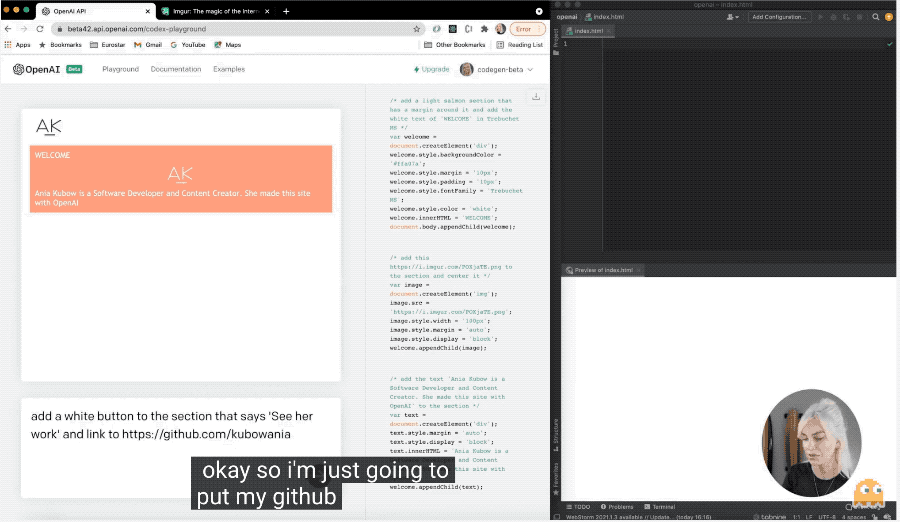Click the light salmon WELCOME section
Image resolution: width=900 pixels, height=522 pixels.
(180, 179)
